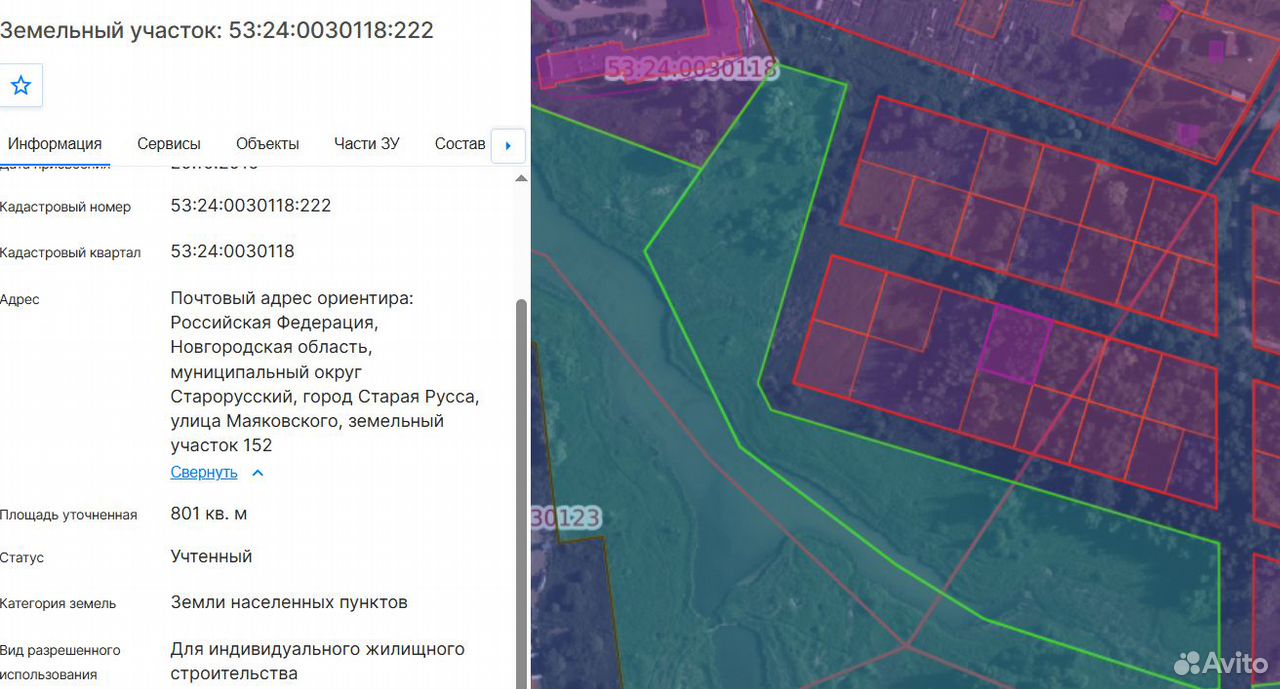This screenshot has height=689, width=1280.
Task: Select cadastral quarter value 53:24:0030118
Action: click(x=233, y=251)
